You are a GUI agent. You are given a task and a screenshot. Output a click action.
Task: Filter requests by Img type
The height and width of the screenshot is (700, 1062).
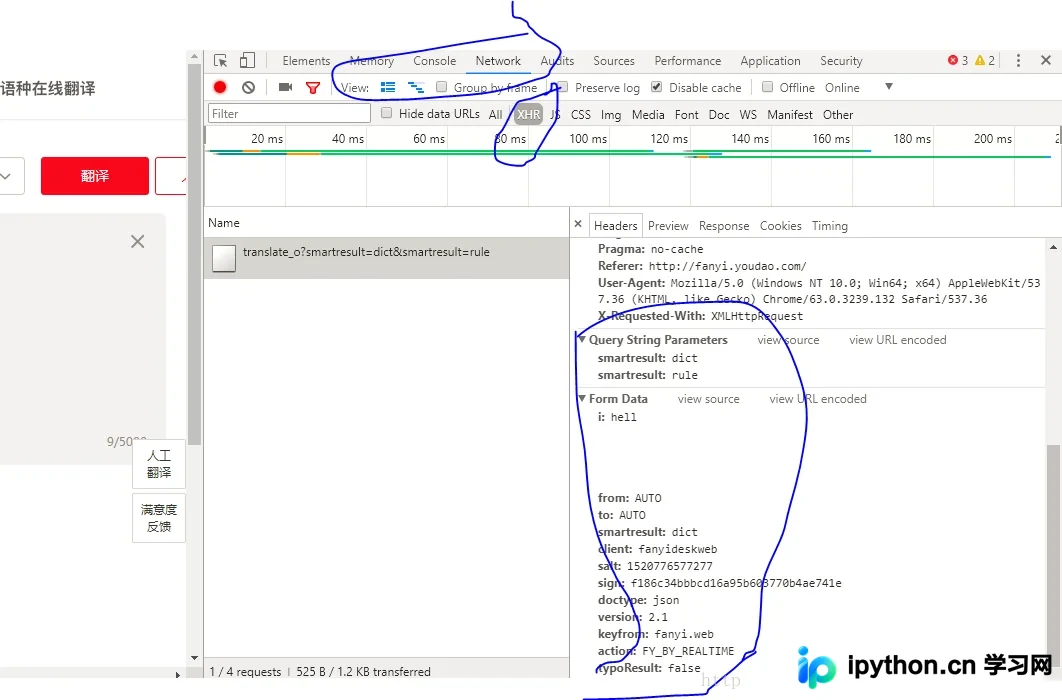(x=610, y=114)
